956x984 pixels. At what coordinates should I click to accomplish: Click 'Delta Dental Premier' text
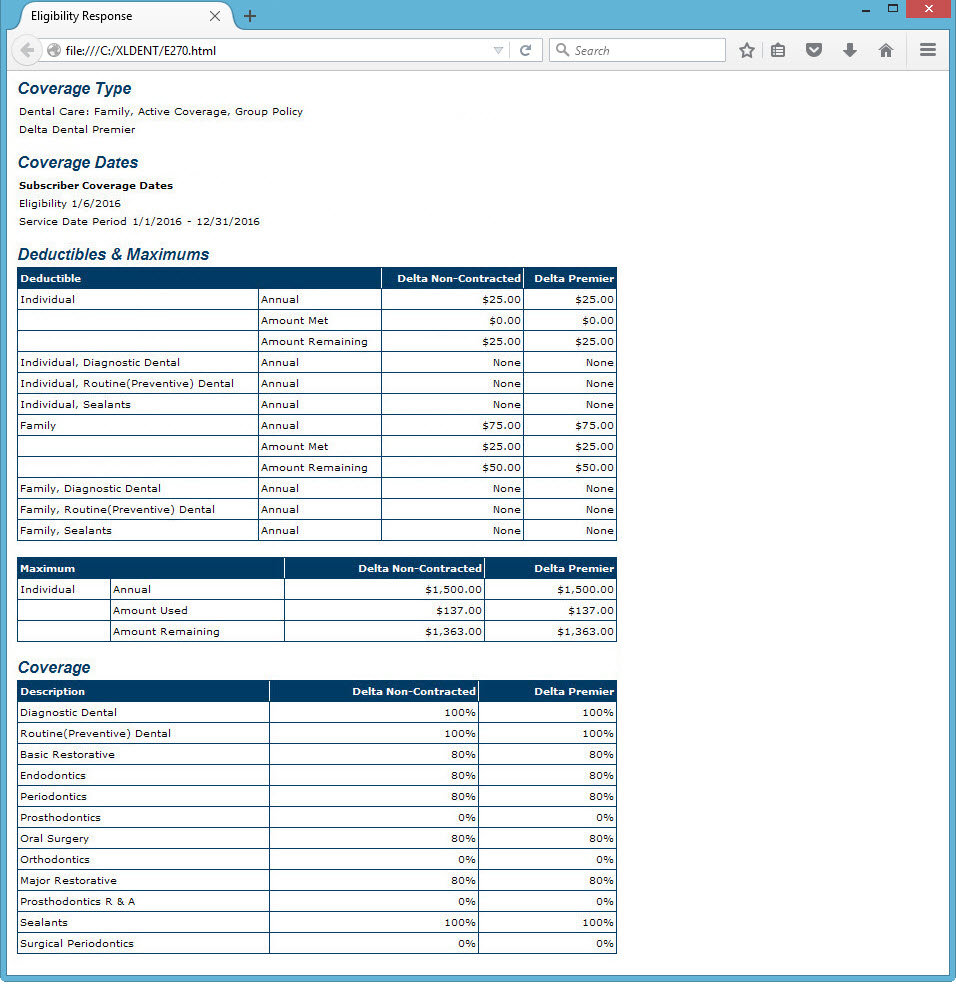click(x=77, y=129)
